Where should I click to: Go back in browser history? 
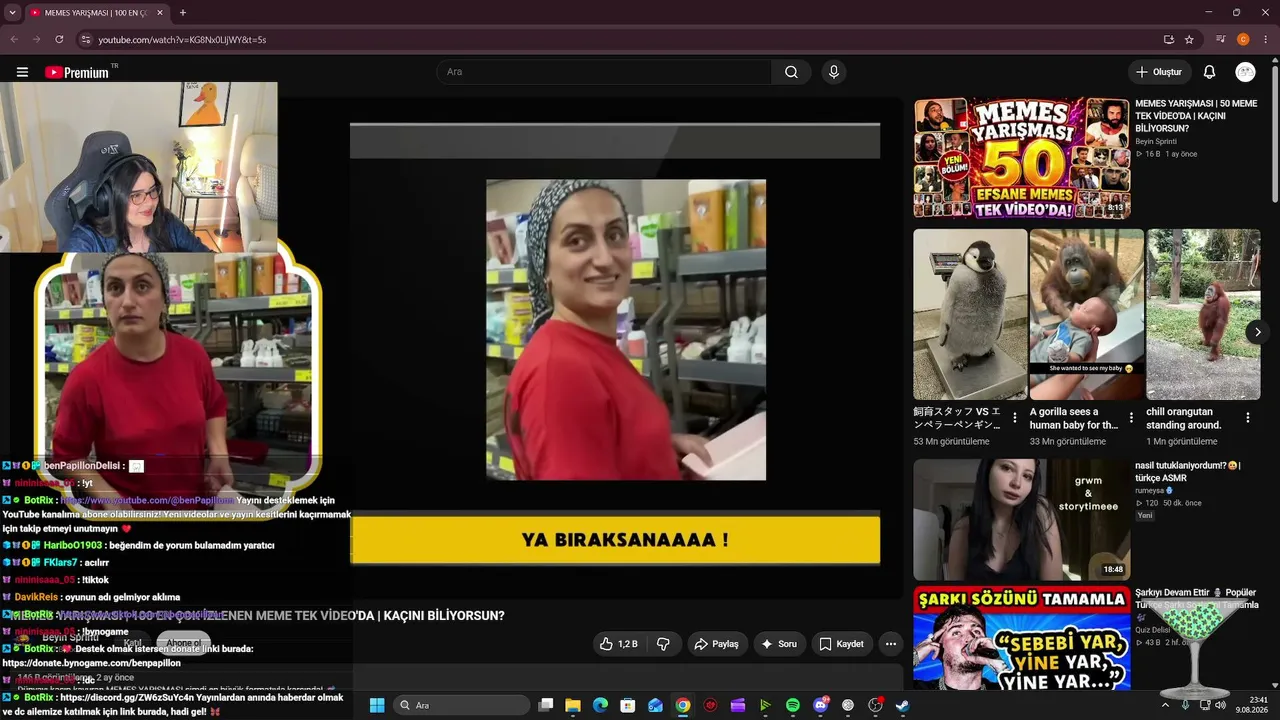pyautogui.click(x=14, y=40)
